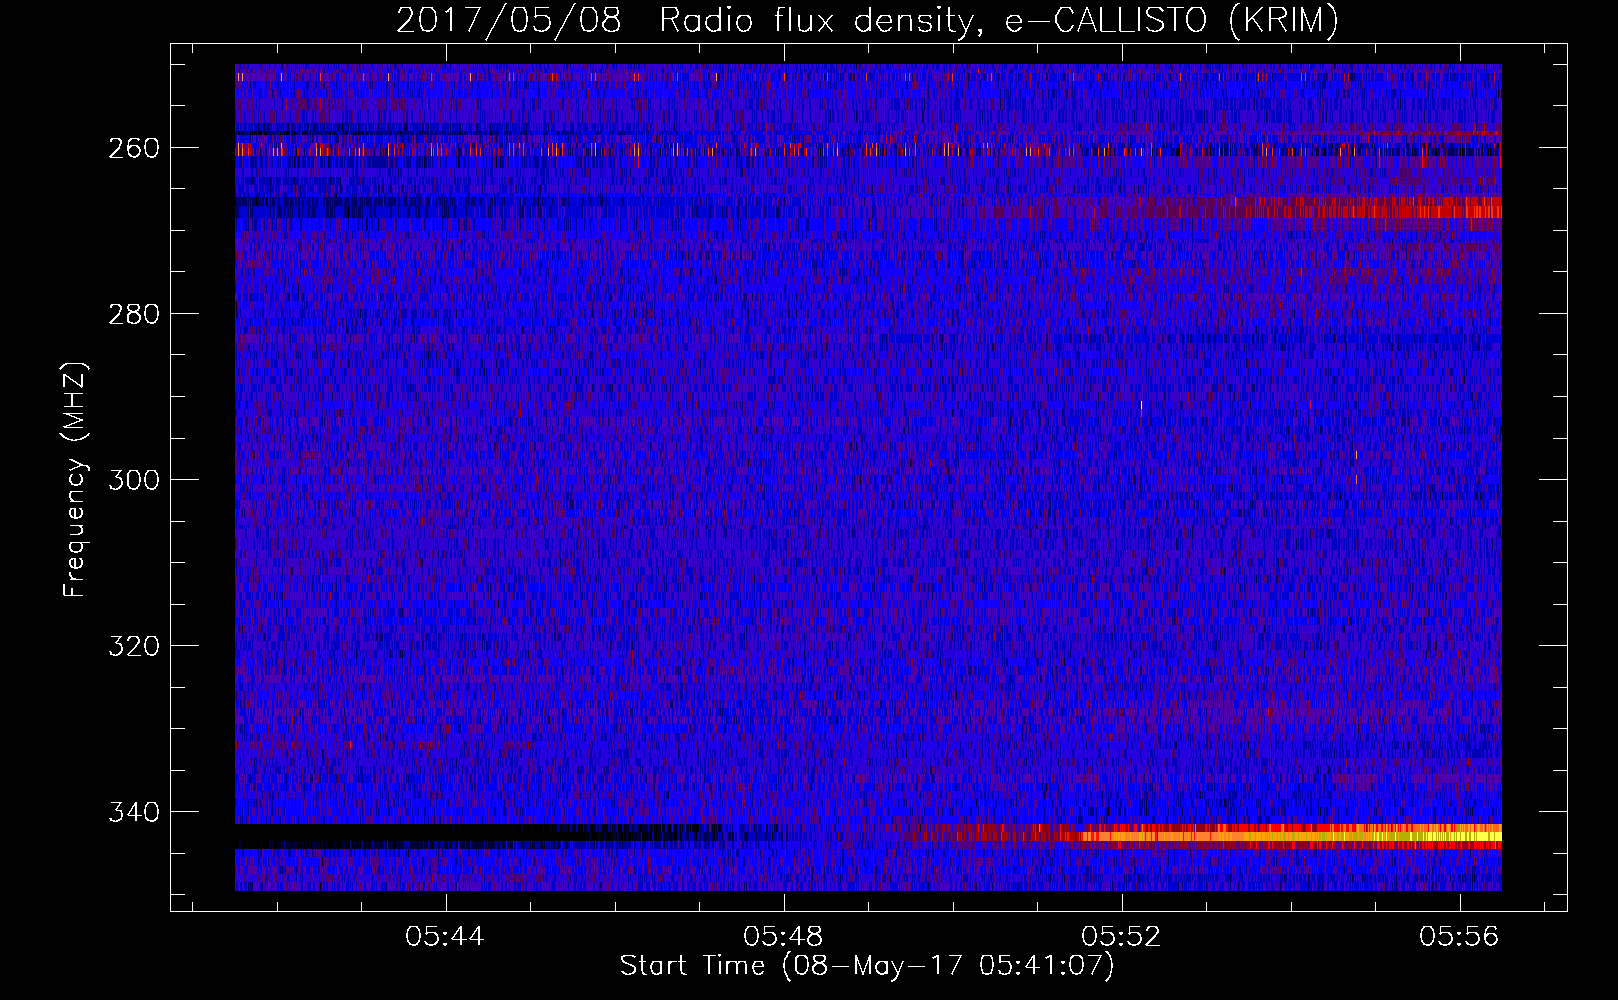This screenshot has height=1000, width=1618.
Task: Click the 300 frequency tick label
Action: click(x=133, y=480)
